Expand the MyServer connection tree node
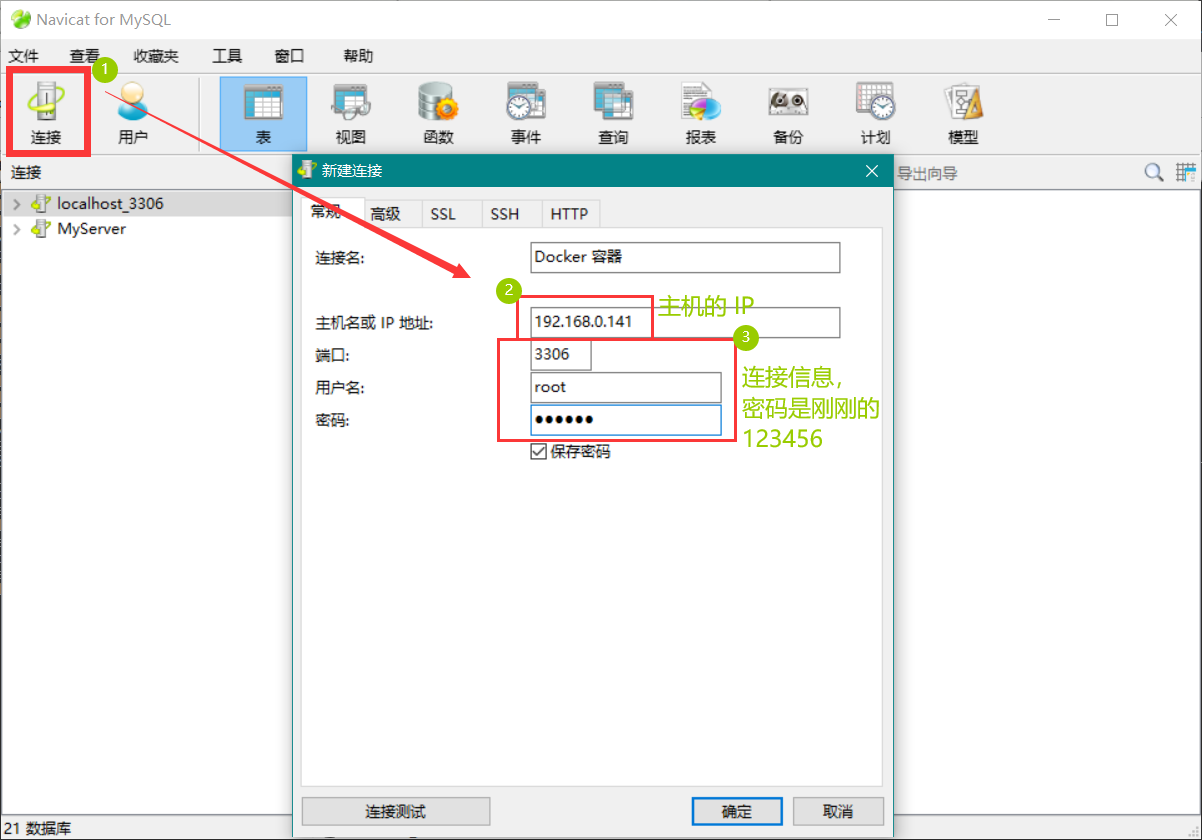Screen dimensions: 1202x840 16,229
